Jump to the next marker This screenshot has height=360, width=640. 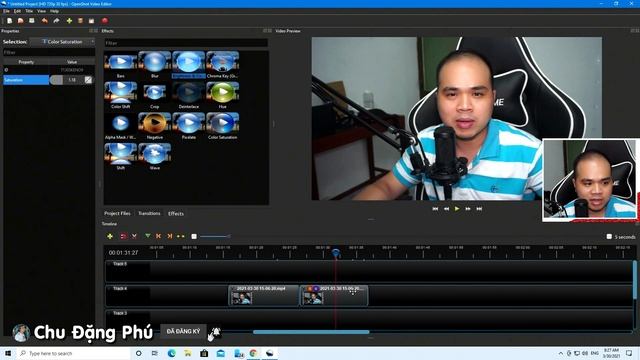click(169, 236)
